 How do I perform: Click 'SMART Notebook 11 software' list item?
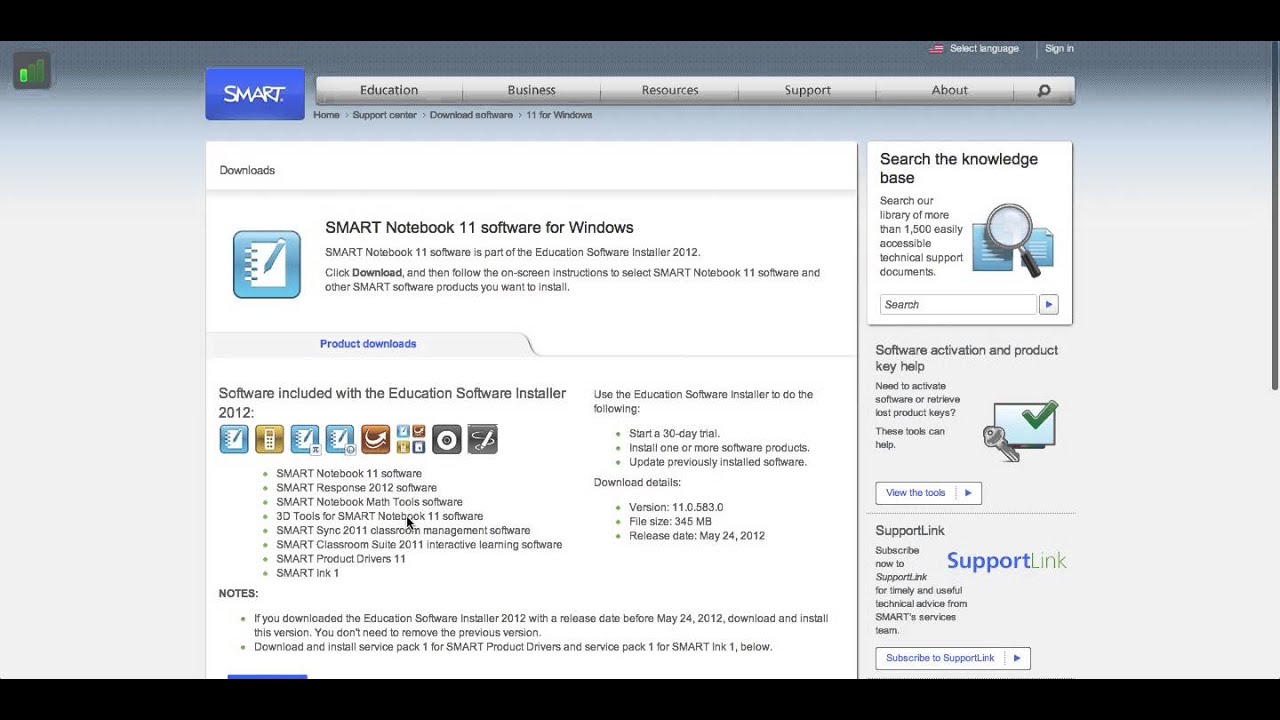[349, 474]
